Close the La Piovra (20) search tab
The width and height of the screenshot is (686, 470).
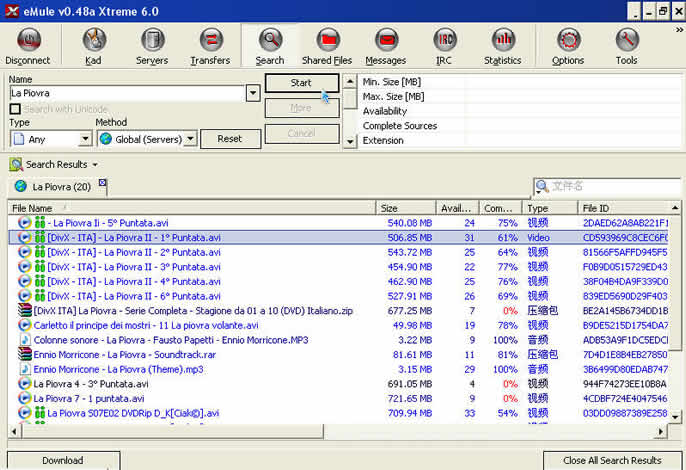102,182
